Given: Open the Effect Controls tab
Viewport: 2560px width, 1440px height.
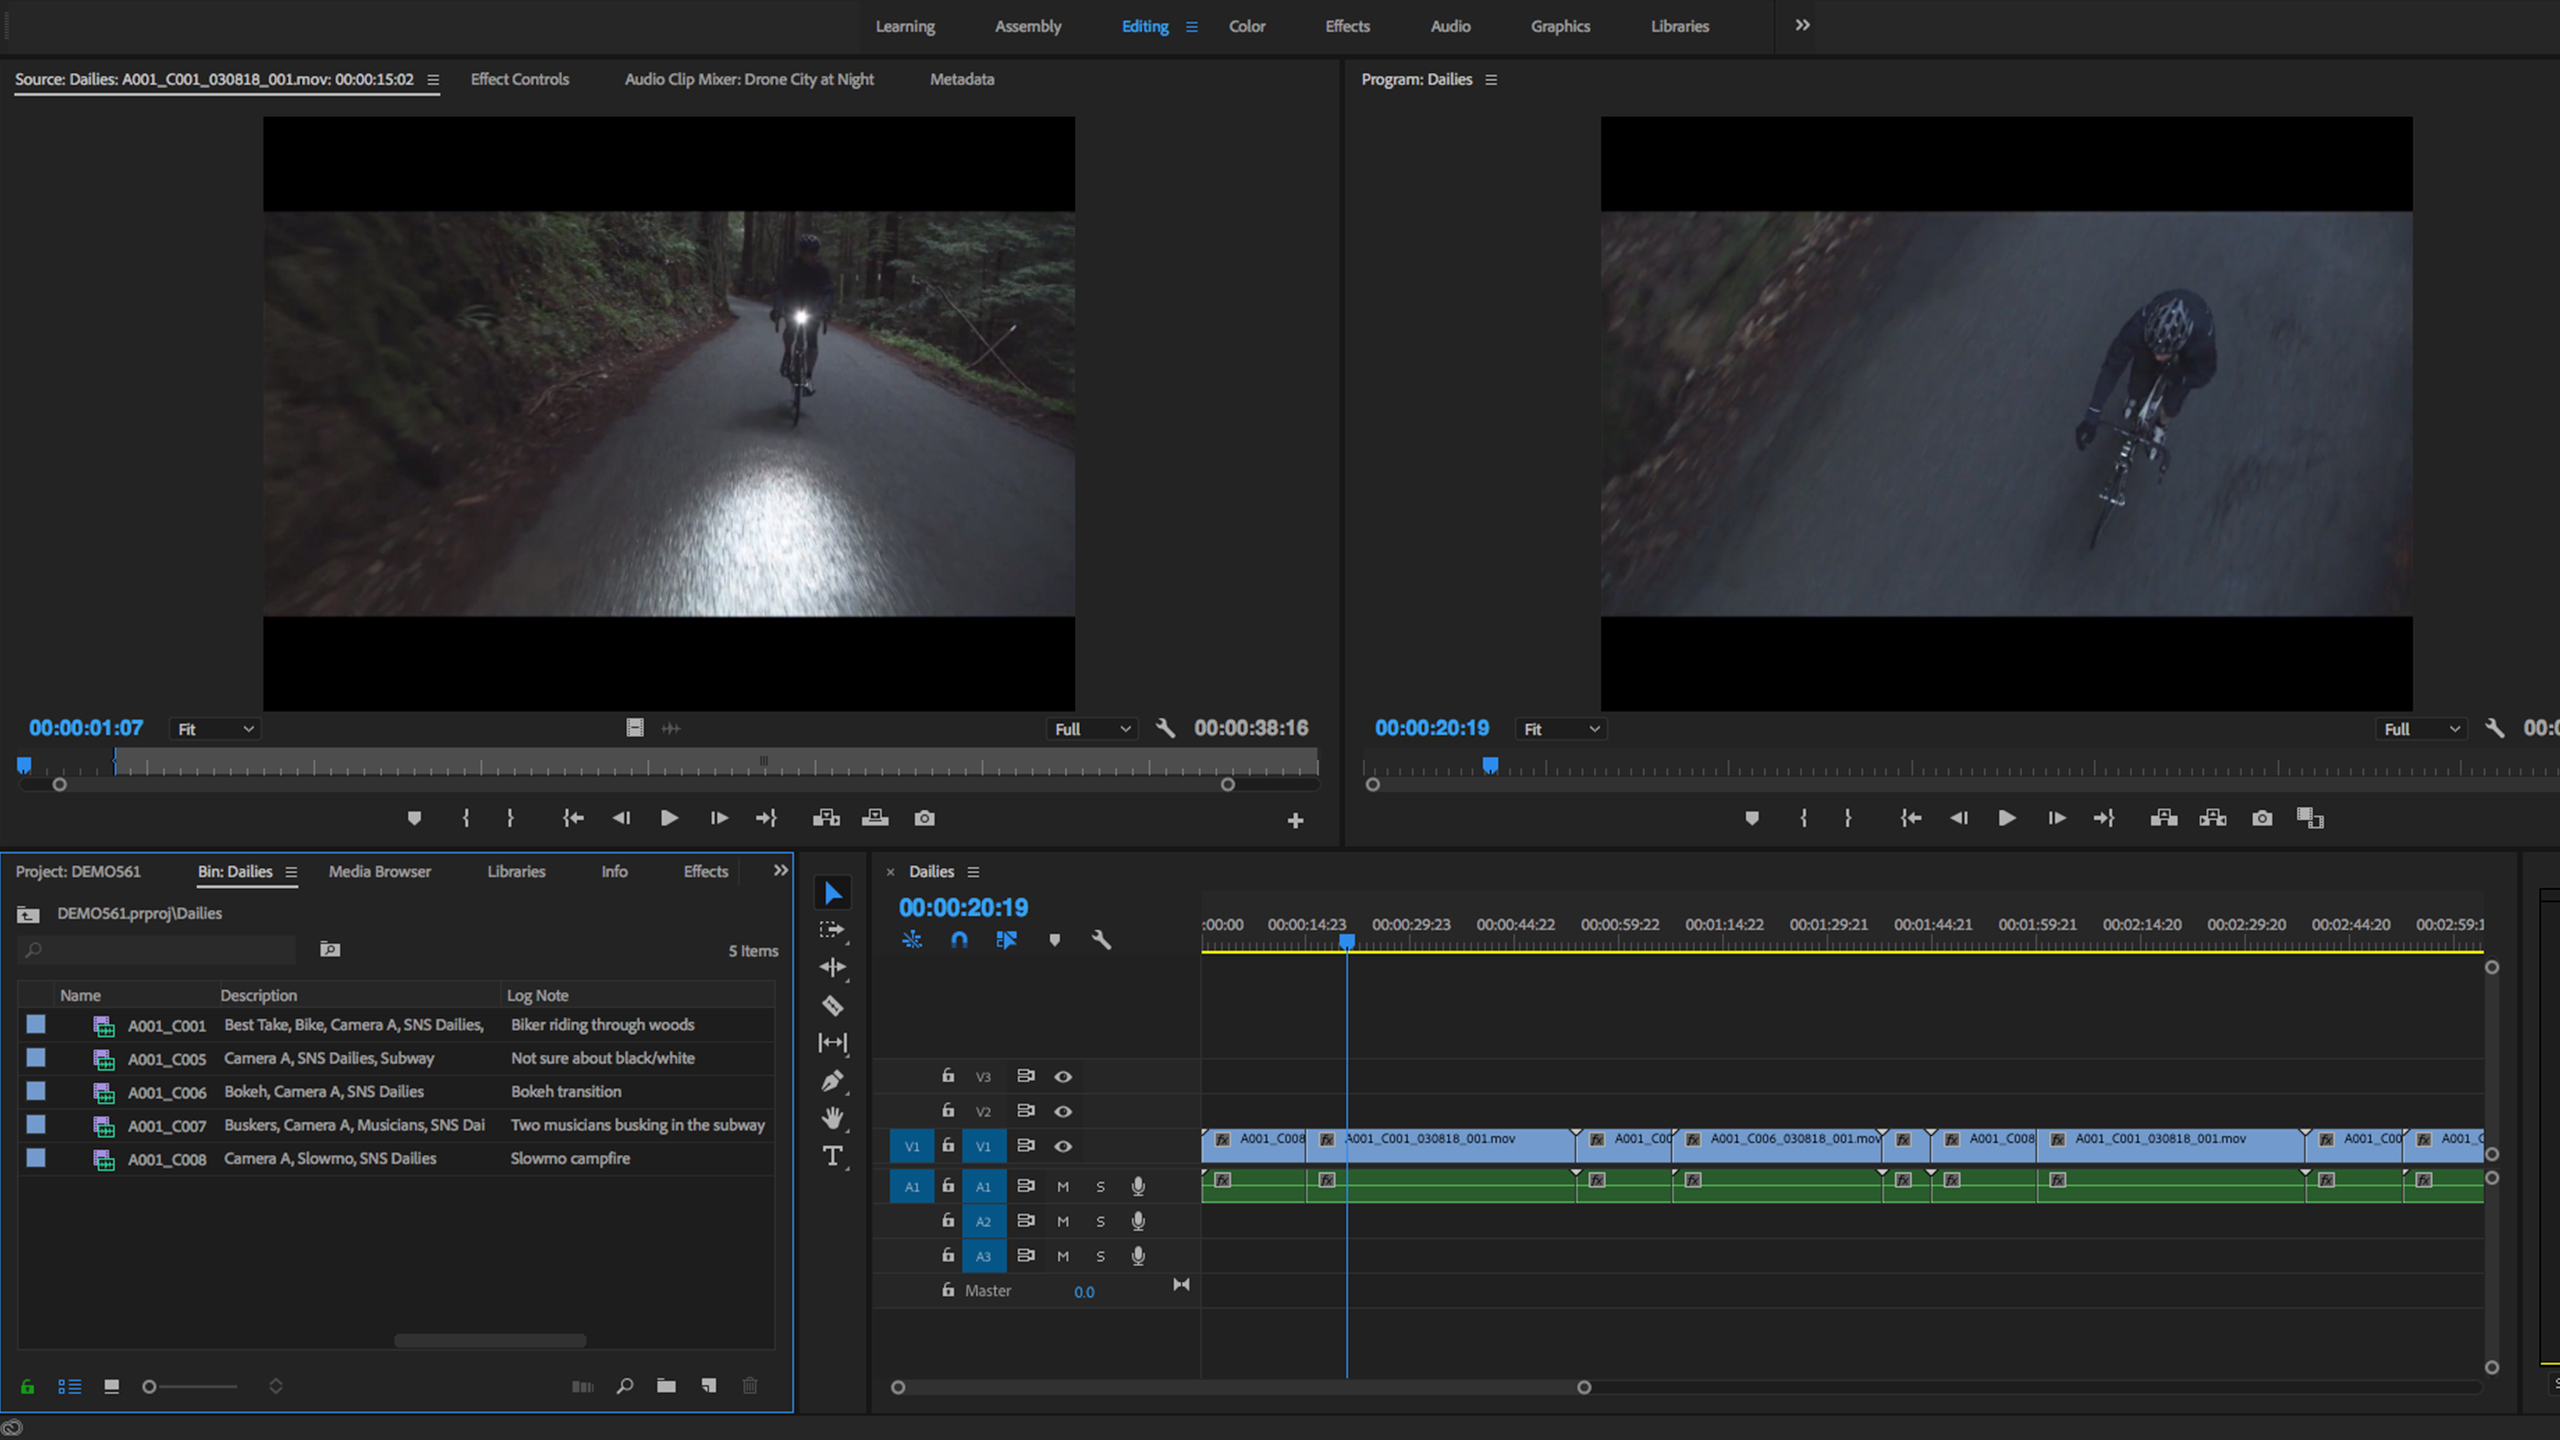Looking at the screenshot, I should tap(519, 79).
